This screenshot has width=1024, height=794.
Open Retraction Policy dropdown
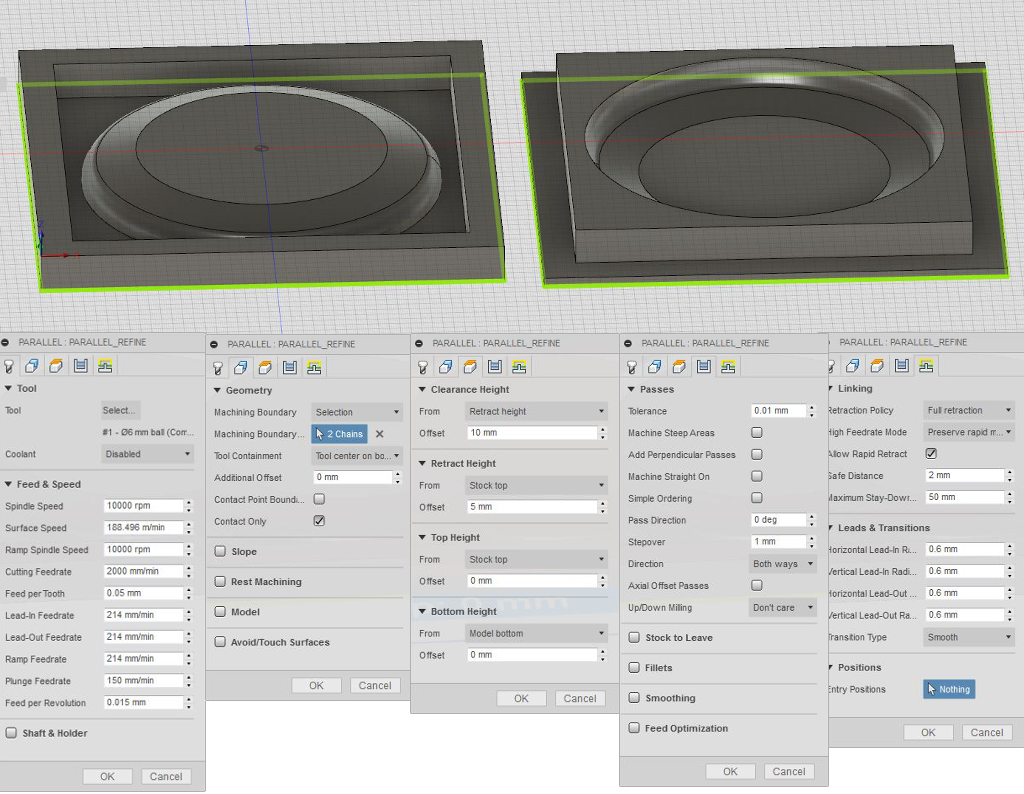(968, 411)
